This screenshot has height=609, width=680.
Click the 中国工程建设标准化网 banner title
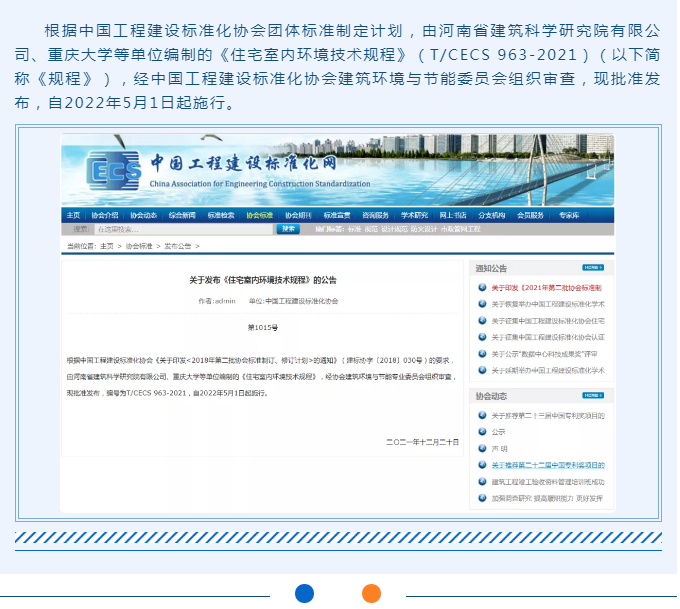tap(244, 163)
